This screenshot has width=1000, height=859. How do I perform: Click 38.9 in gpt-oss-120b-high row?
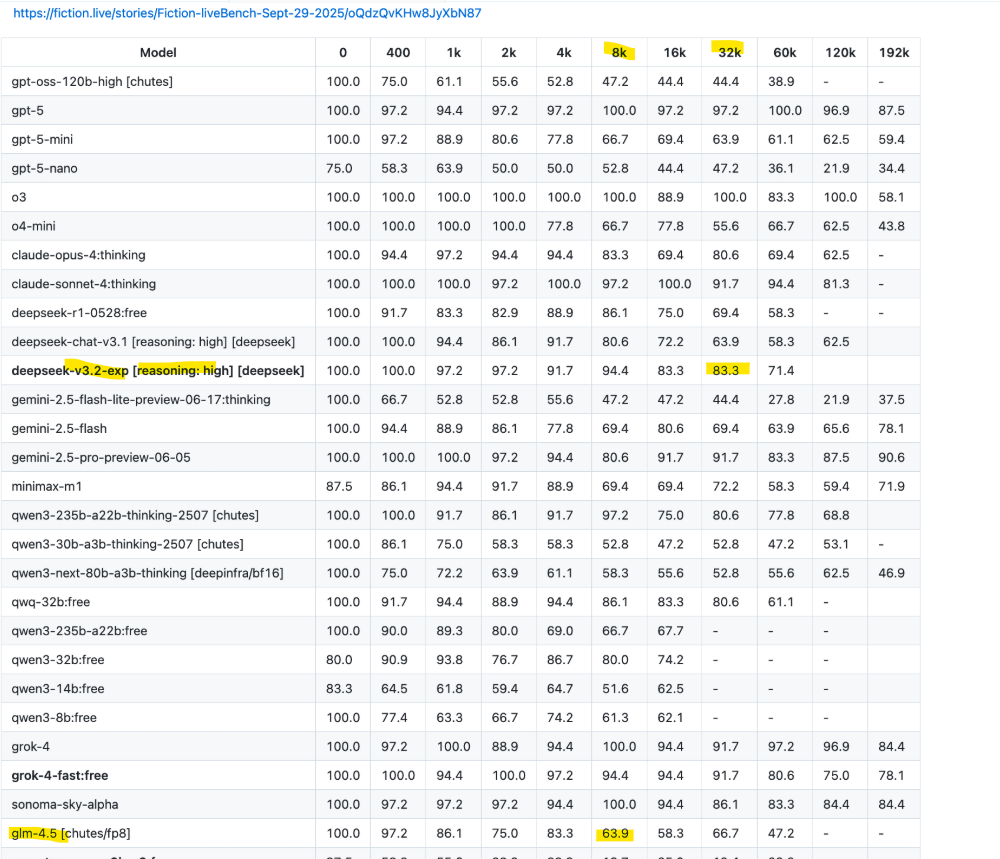pyautogui.click(x=781, y=82)
